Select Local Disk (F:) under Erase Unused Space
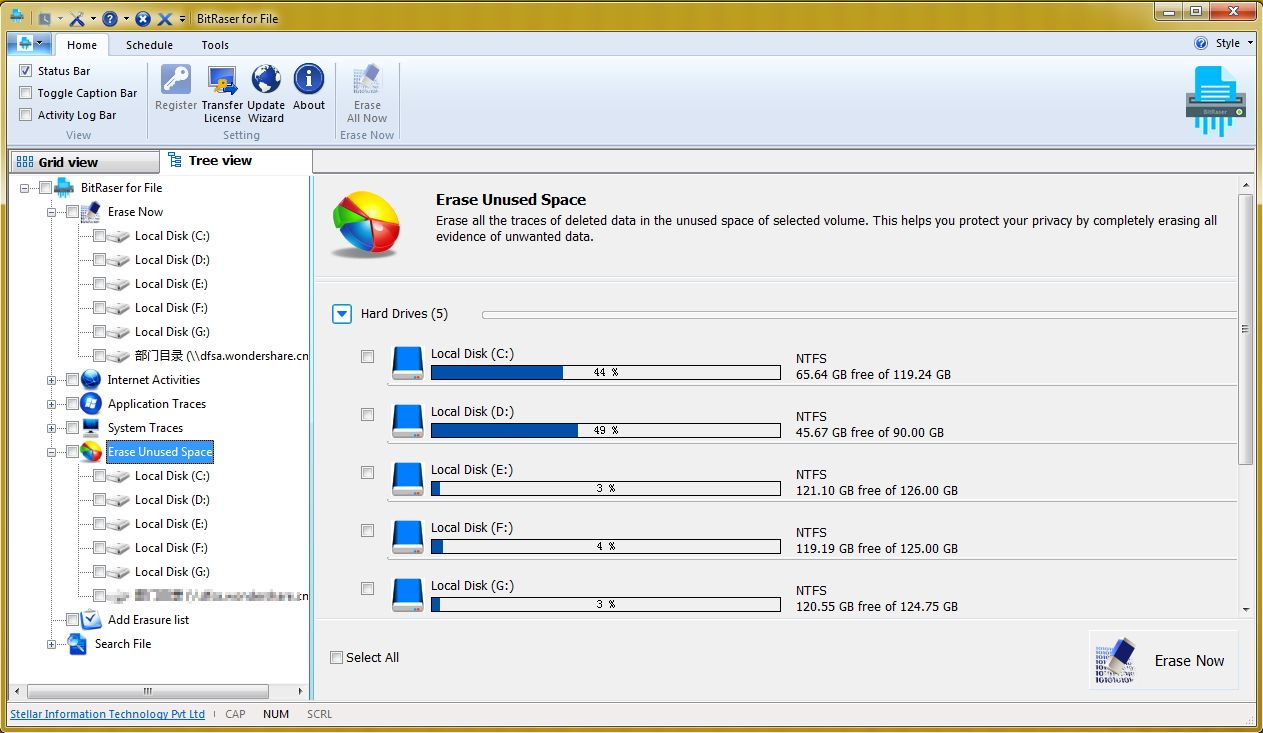Image resolution: width=1263 pixels, height=733 pixels. pyautogui.click(x=171, y=548)
